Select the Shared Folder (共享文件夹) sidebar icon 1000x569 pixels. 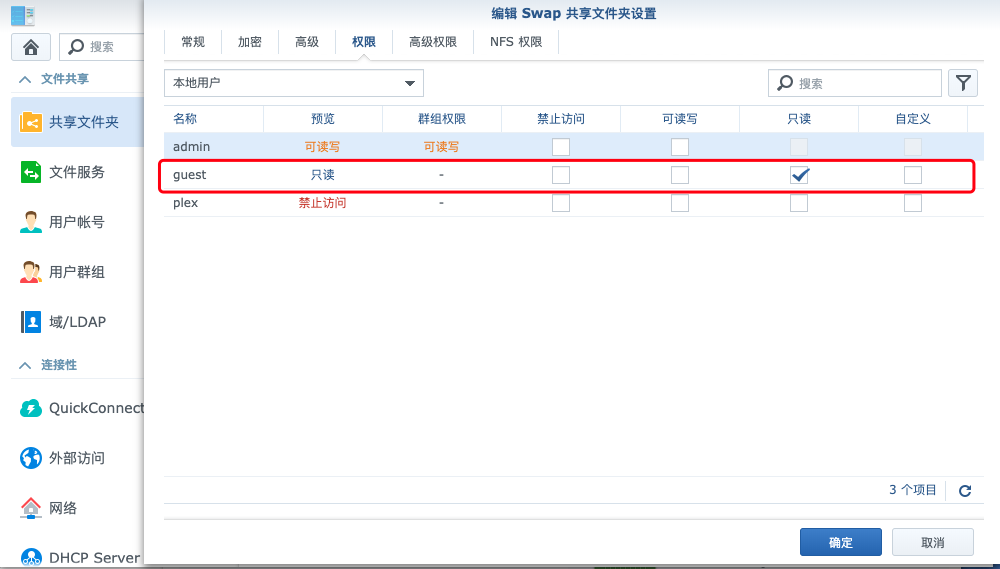[31, 122]
